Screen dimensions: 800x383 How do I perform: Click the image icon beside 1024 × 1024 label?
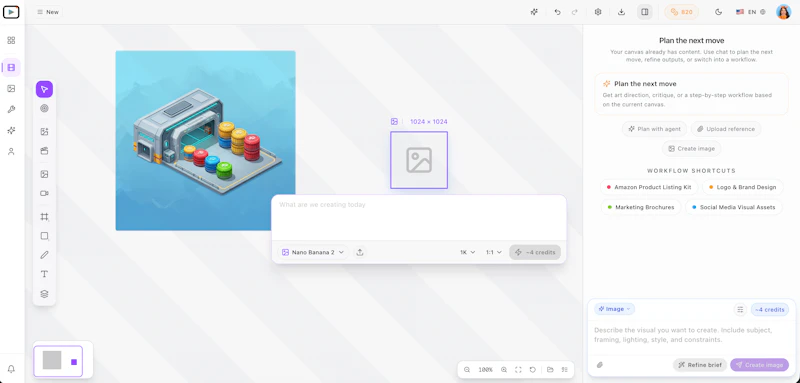394,121
